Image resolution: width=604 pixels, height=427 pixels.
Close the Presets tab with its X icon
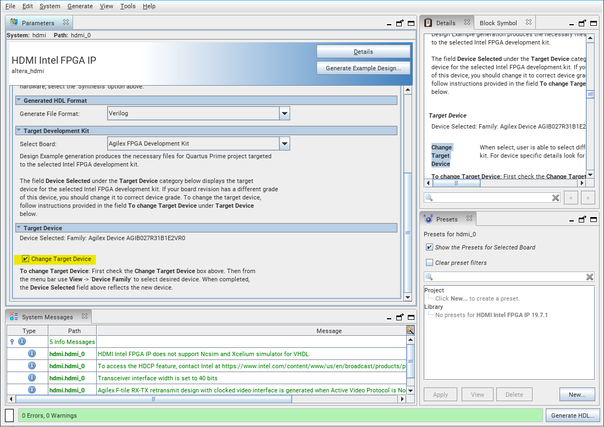tap(469, 218)
